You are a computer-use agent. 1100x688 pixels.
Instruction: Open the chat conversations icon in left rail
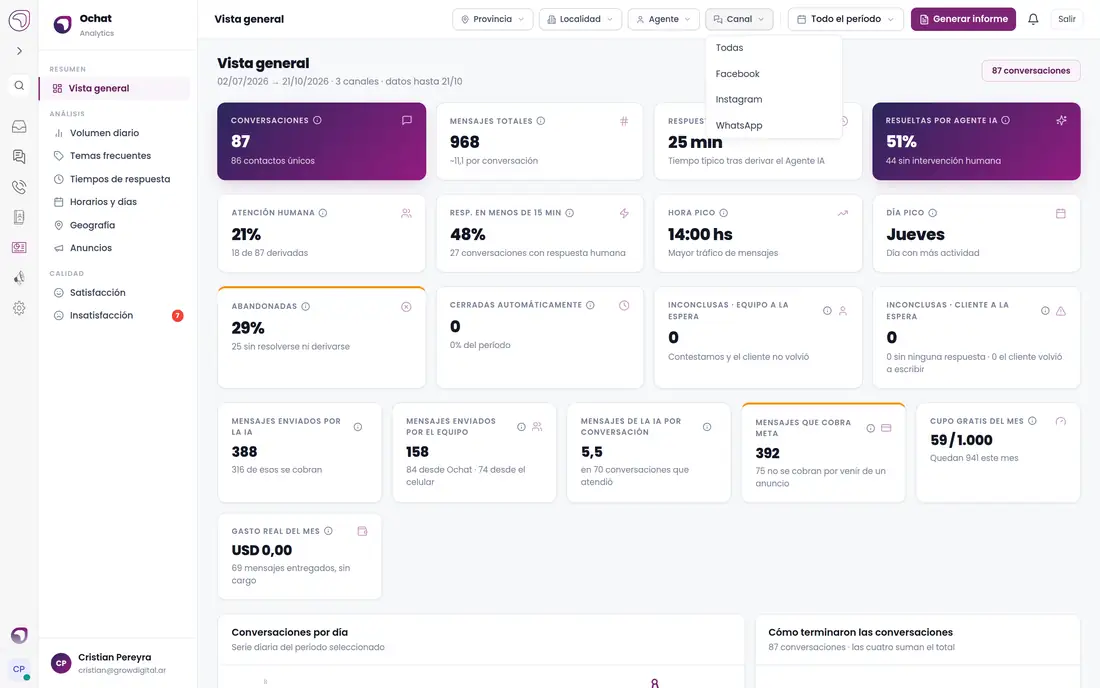coord(19,156)
